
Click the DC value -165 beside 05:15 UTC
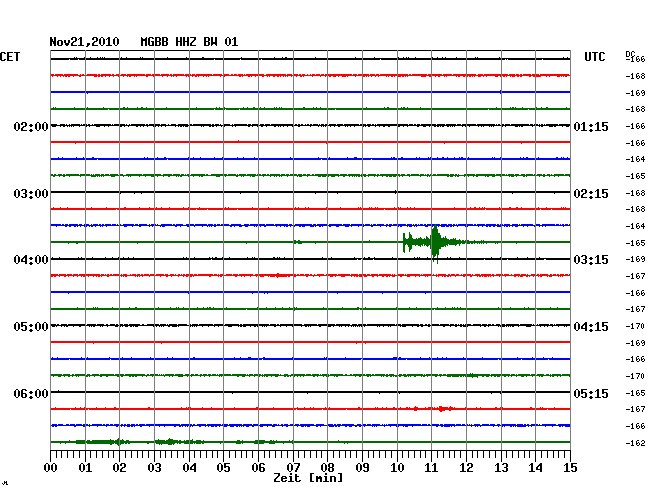pos(635,393)
